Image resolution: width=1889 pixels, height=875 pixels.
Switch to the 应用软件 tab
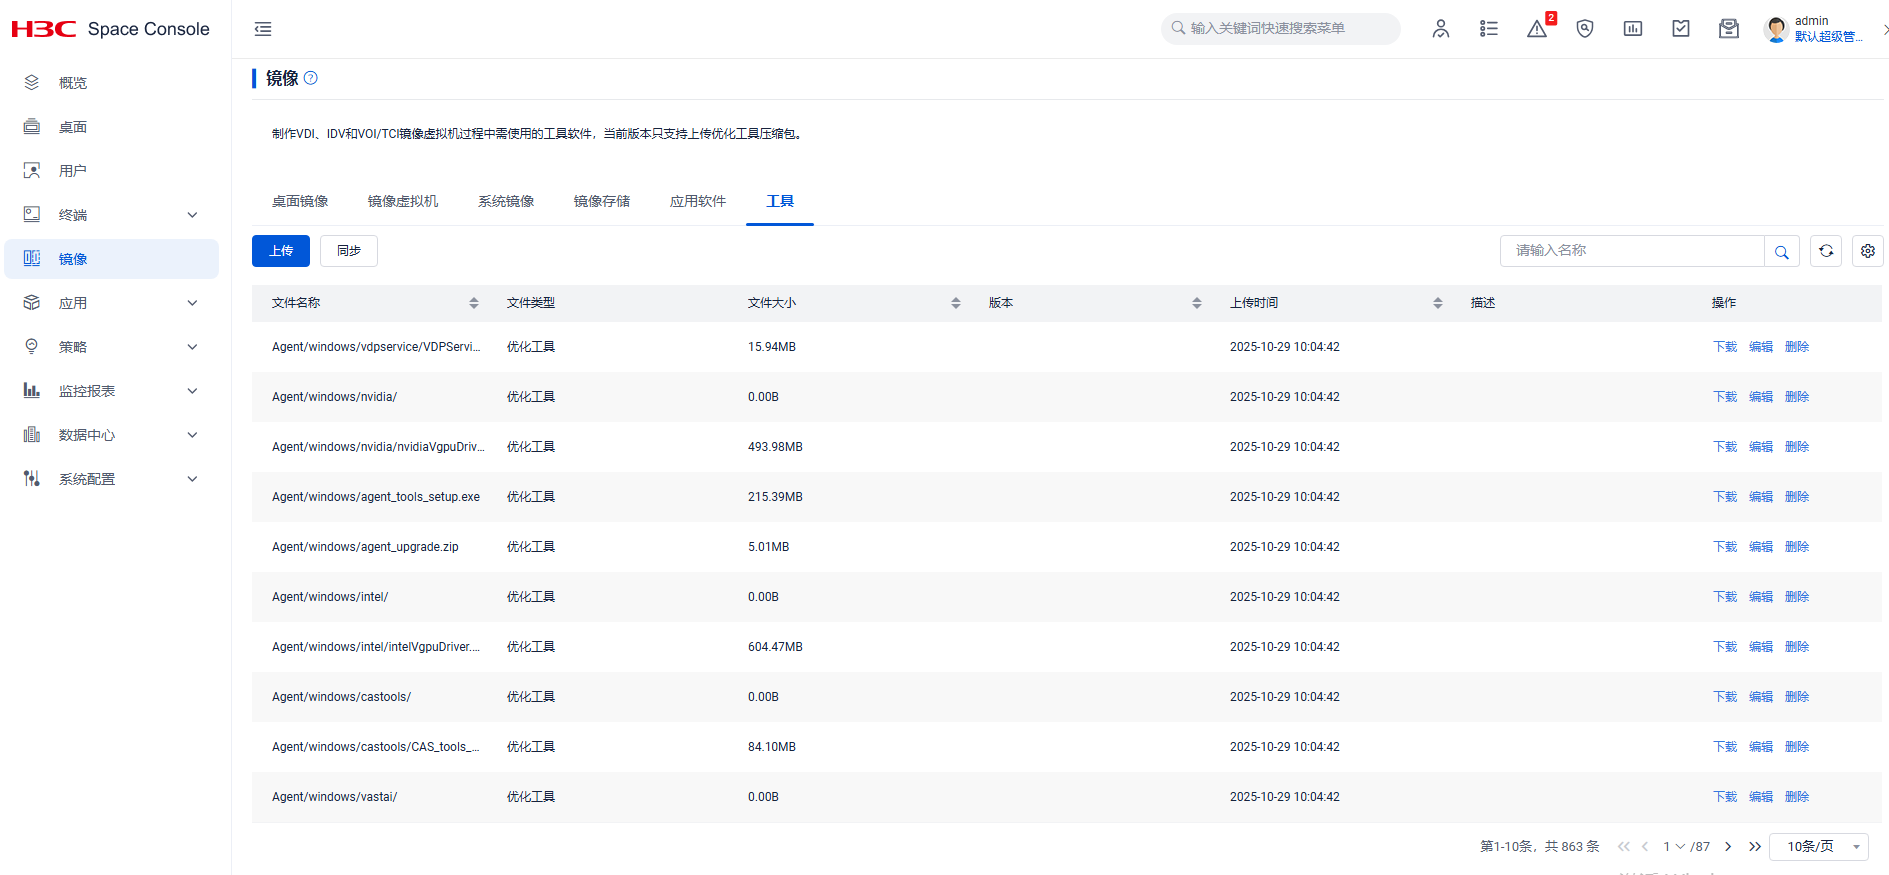(x=698, y=201)
